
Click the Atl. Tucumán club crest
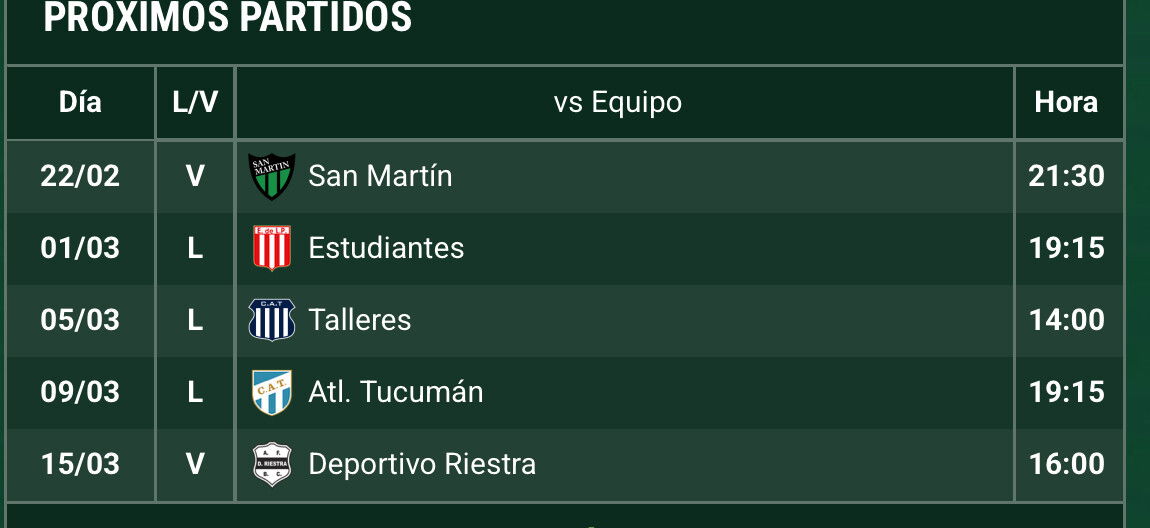[271, 392]
